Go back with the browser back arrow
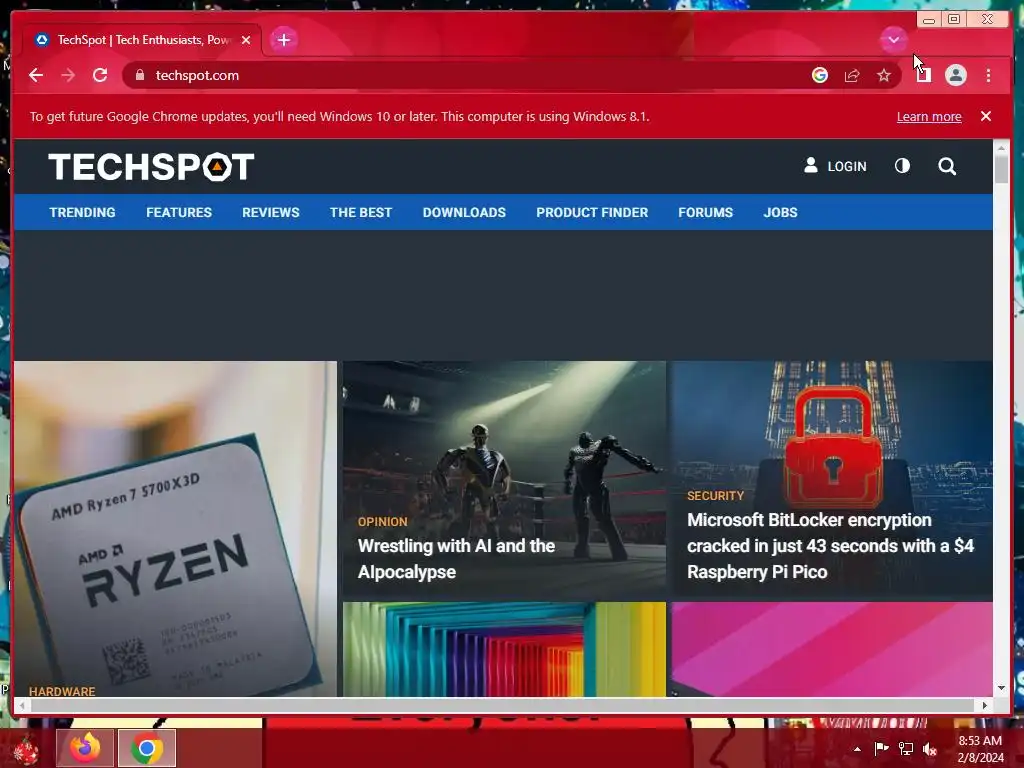1024x768 pixels. click(x=36, y=75)
